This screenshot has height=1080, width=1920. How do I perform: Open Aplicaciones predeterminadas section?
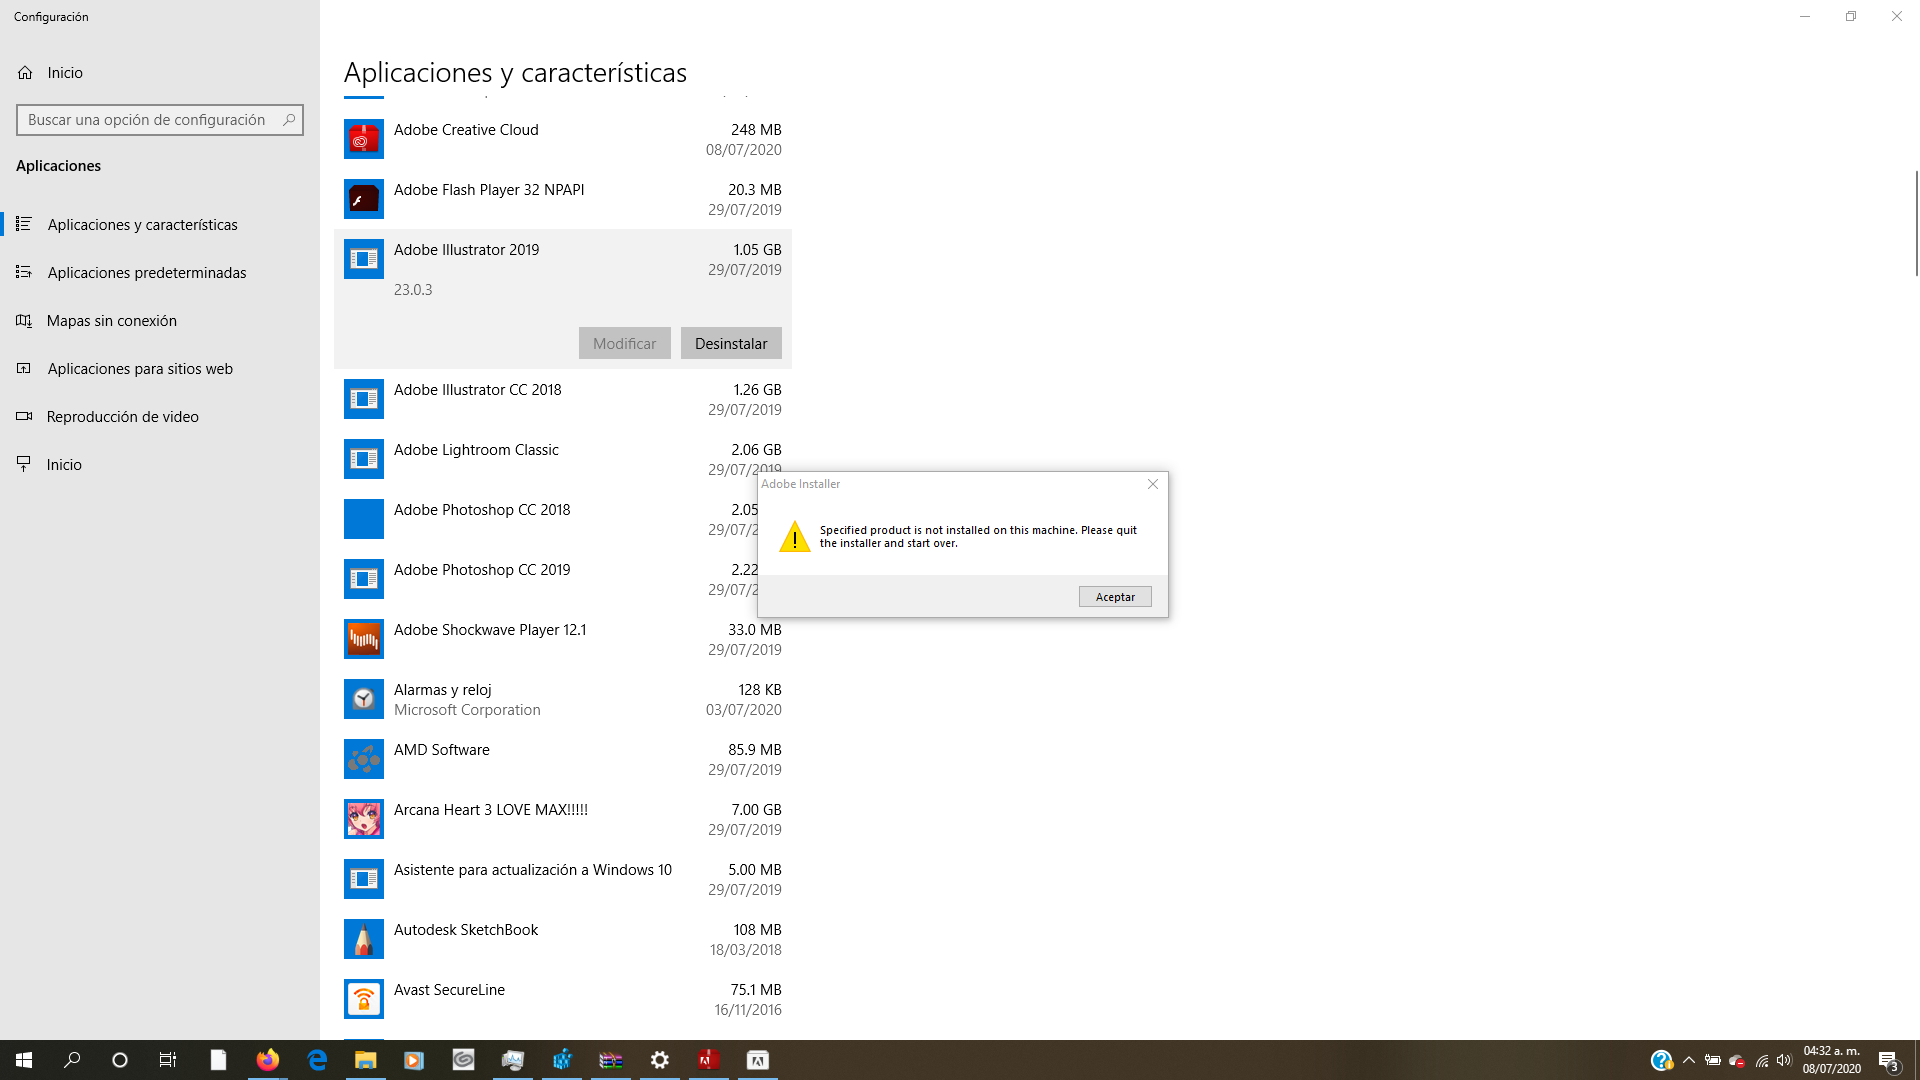coord(146,273)
